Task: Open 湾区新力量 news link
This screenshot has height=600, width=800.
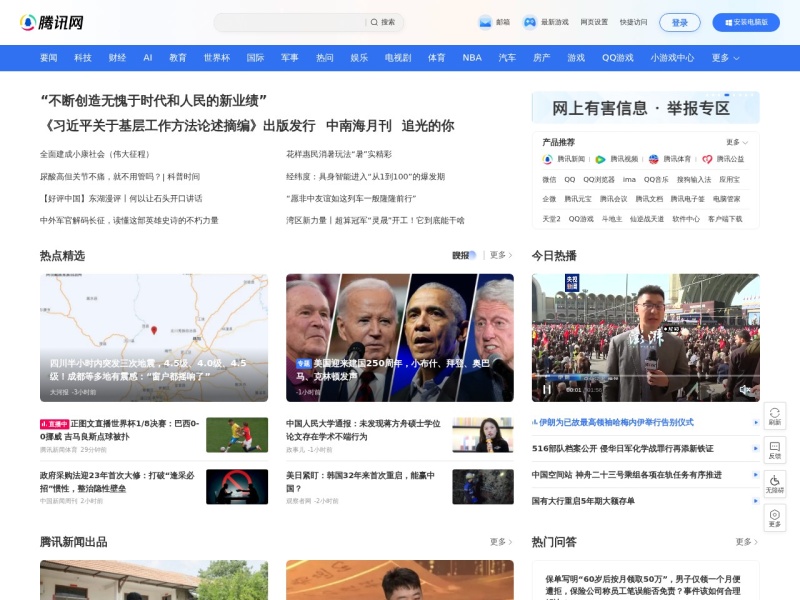Action: click(375, 220)
